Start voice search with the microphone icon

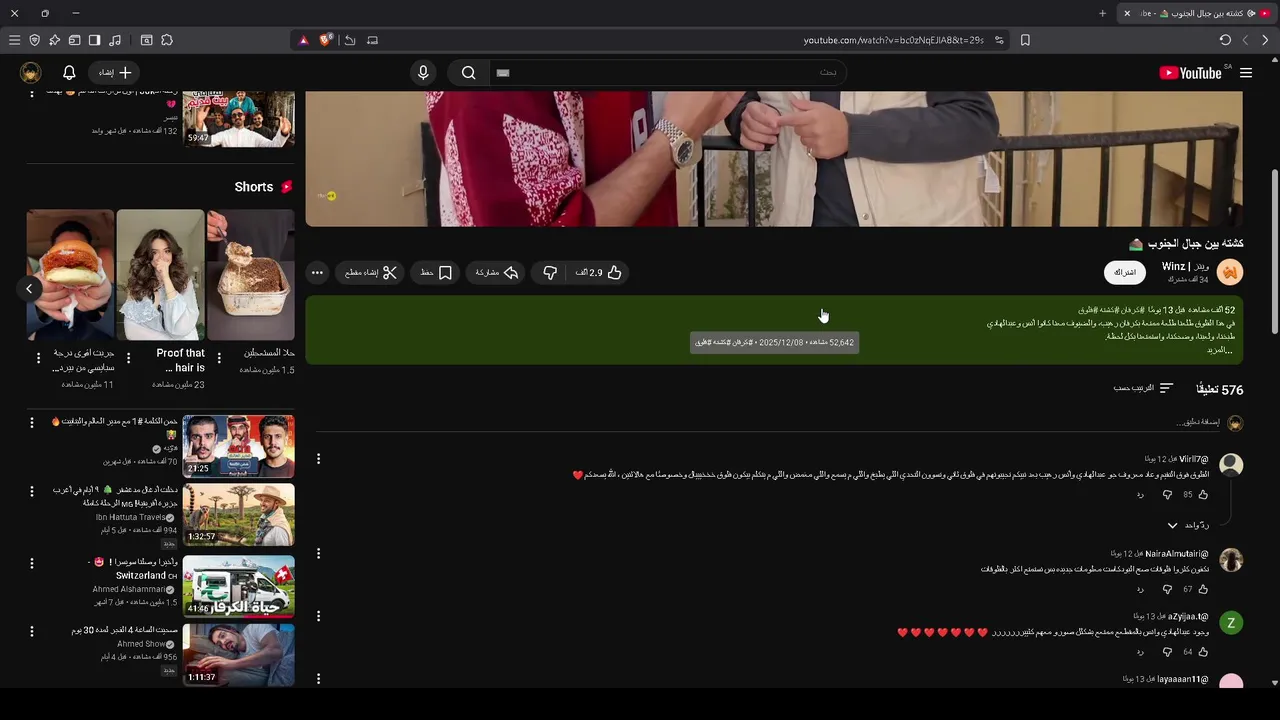423,73
